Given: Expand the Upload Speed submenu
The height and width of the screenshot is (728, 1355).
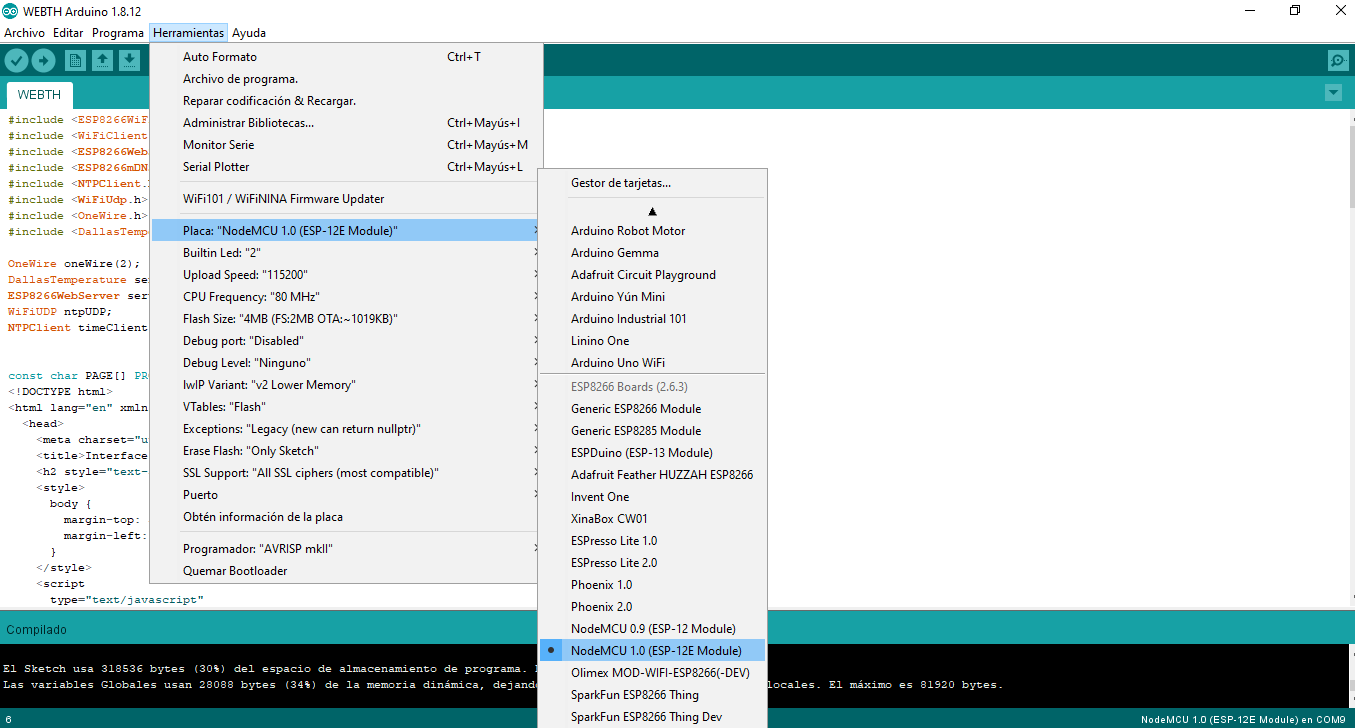Looking at the screenshot, I should coord(346,275).
